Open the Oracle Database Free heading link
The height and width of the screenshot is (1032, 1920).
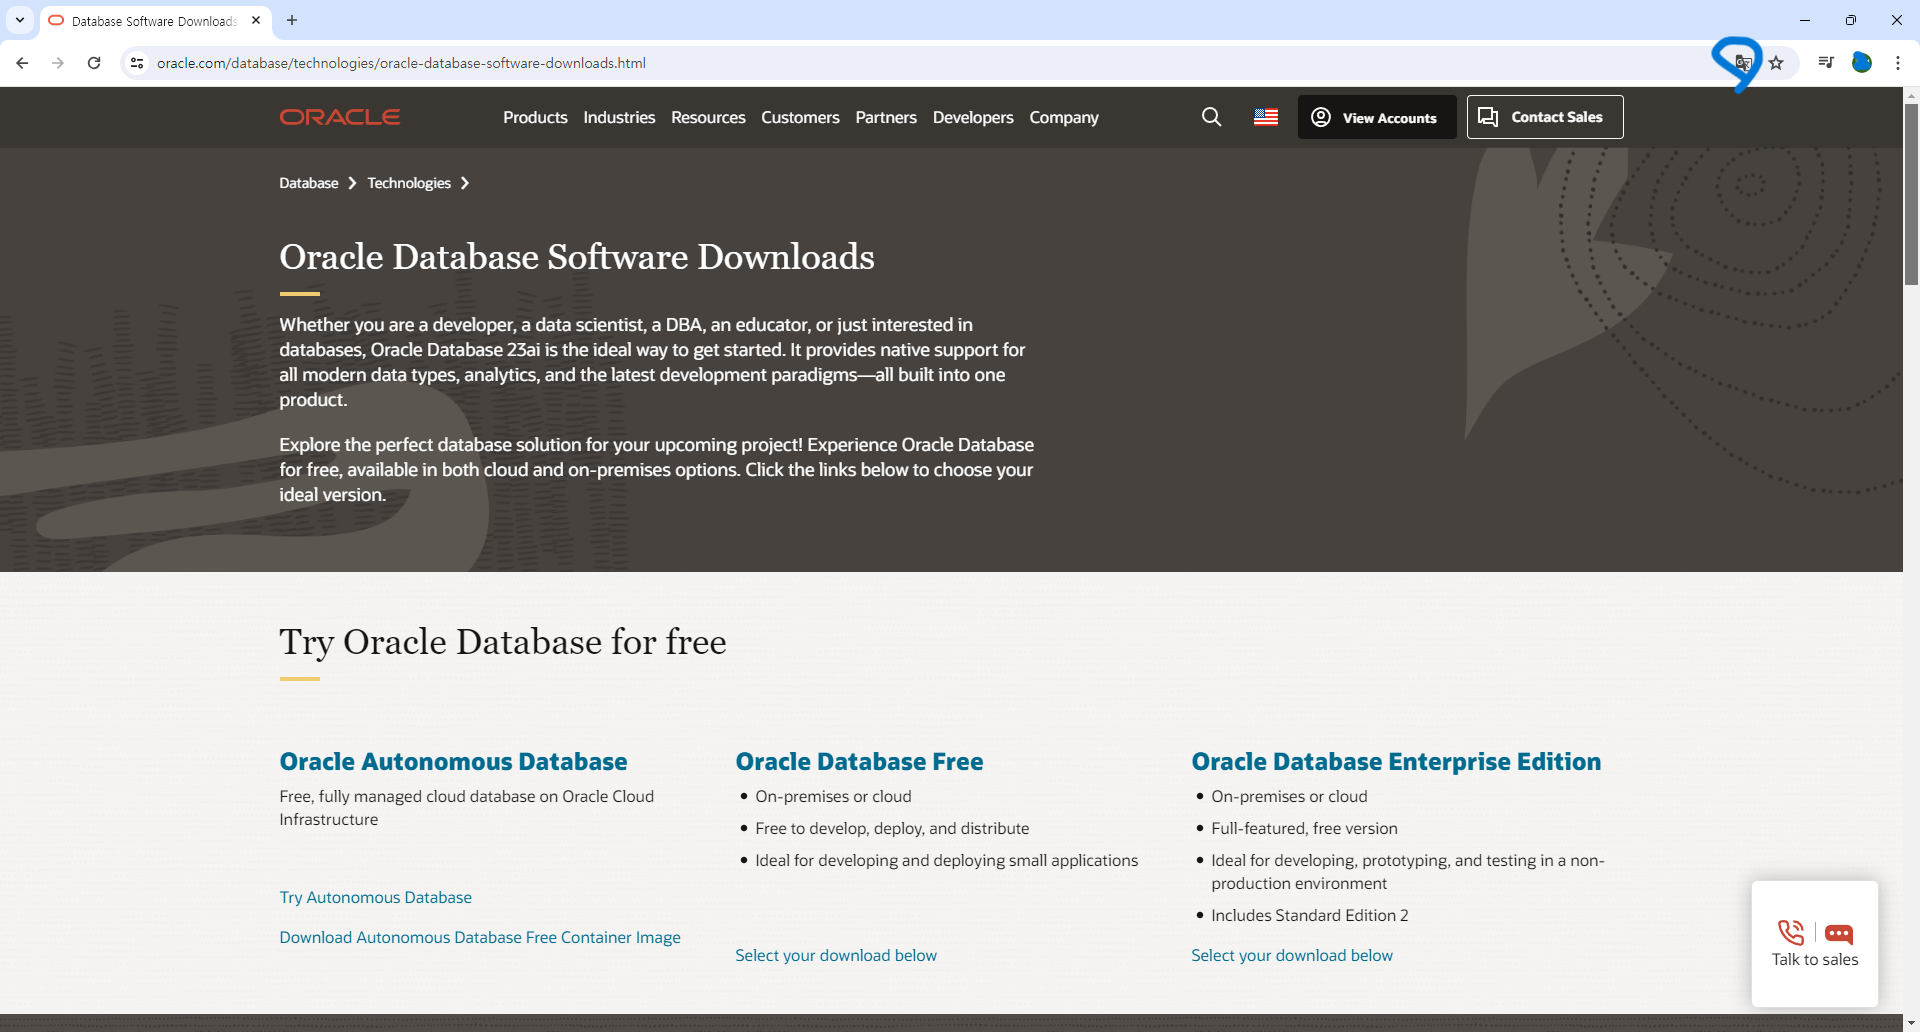tap(859, 762)
